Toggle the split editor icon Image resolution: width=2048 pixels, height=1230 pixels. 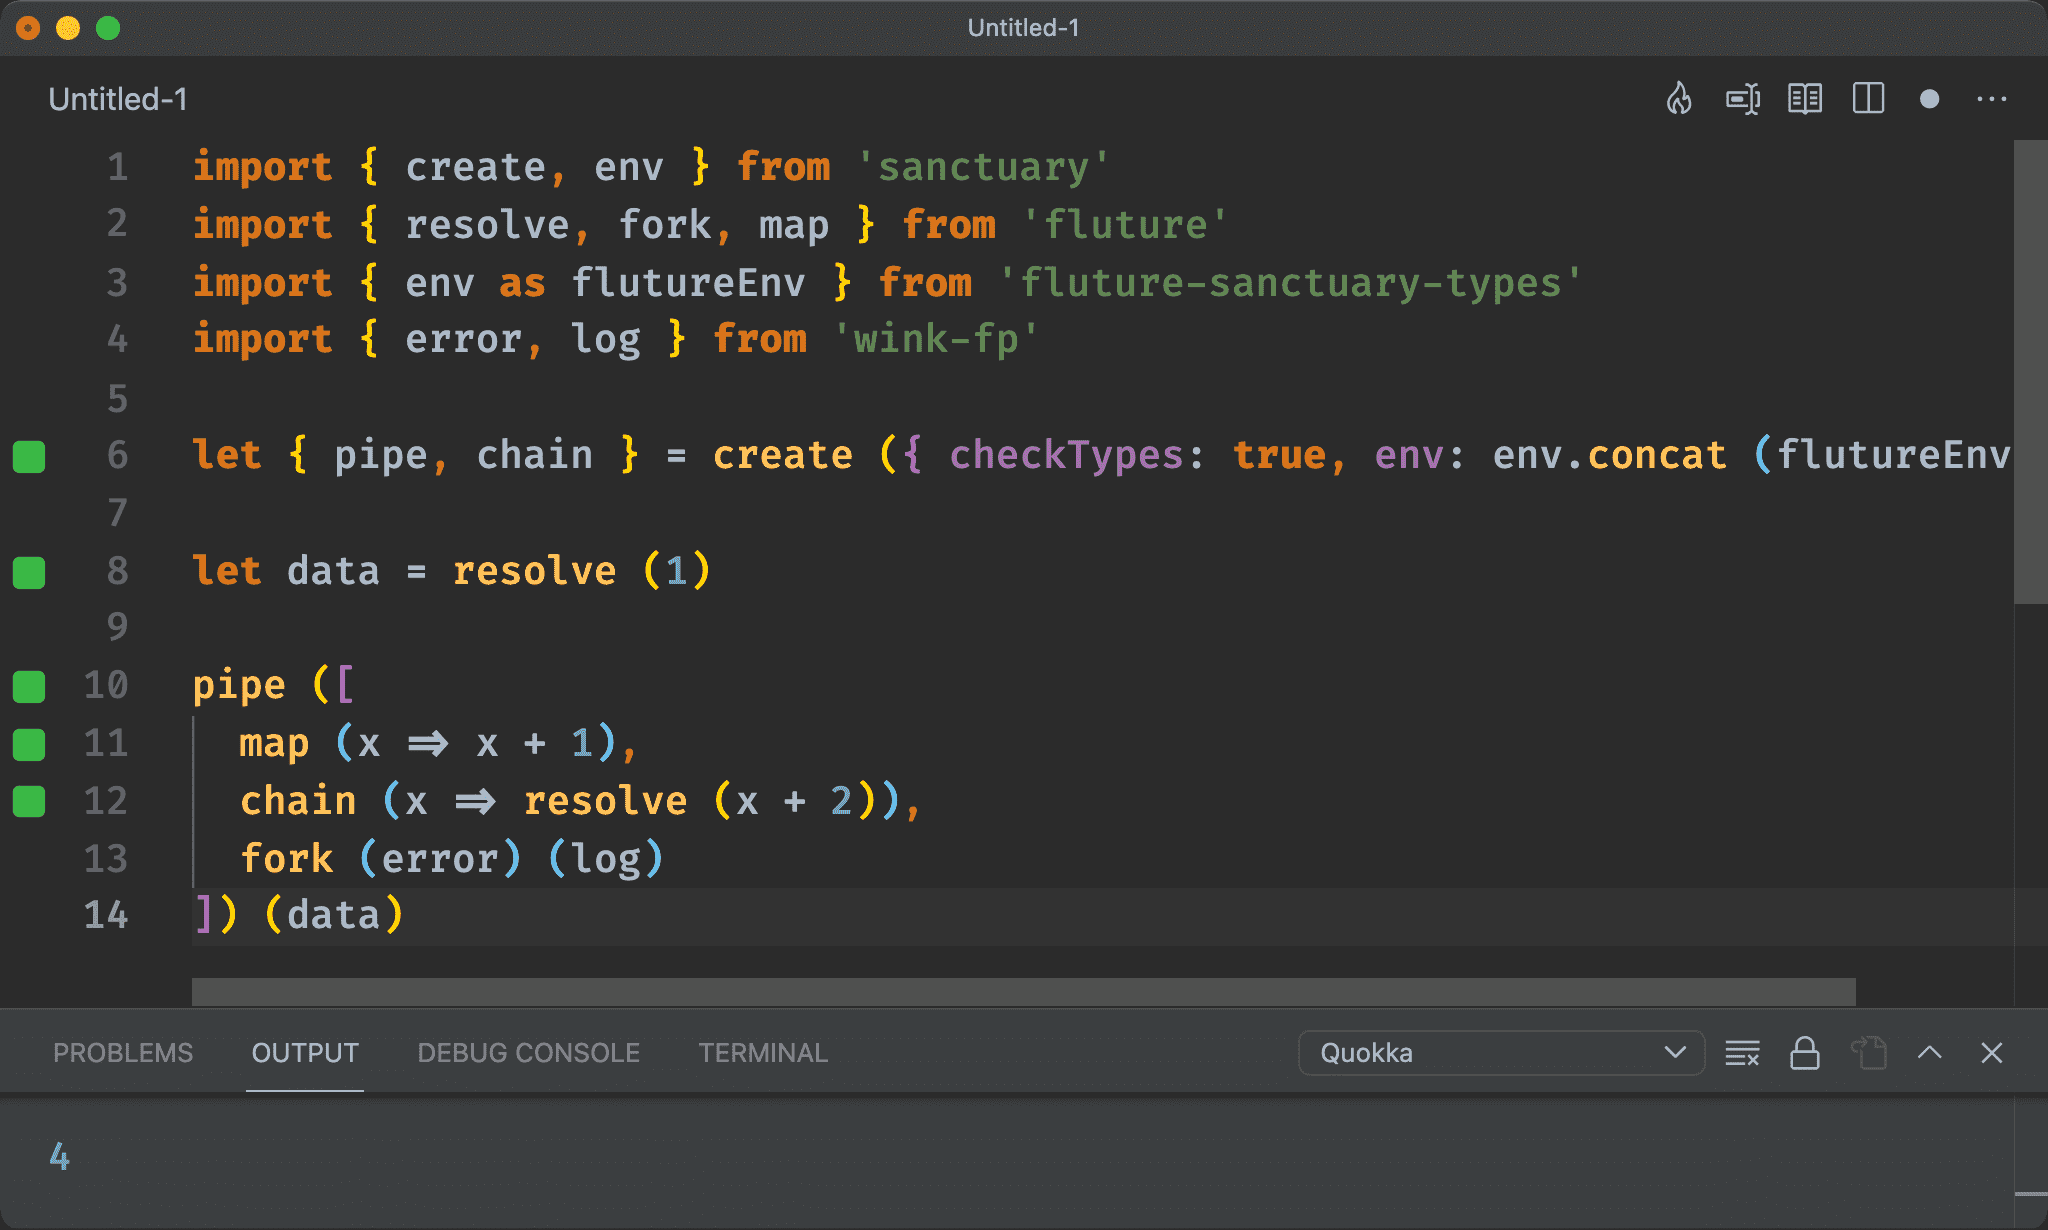point(1867,99)
